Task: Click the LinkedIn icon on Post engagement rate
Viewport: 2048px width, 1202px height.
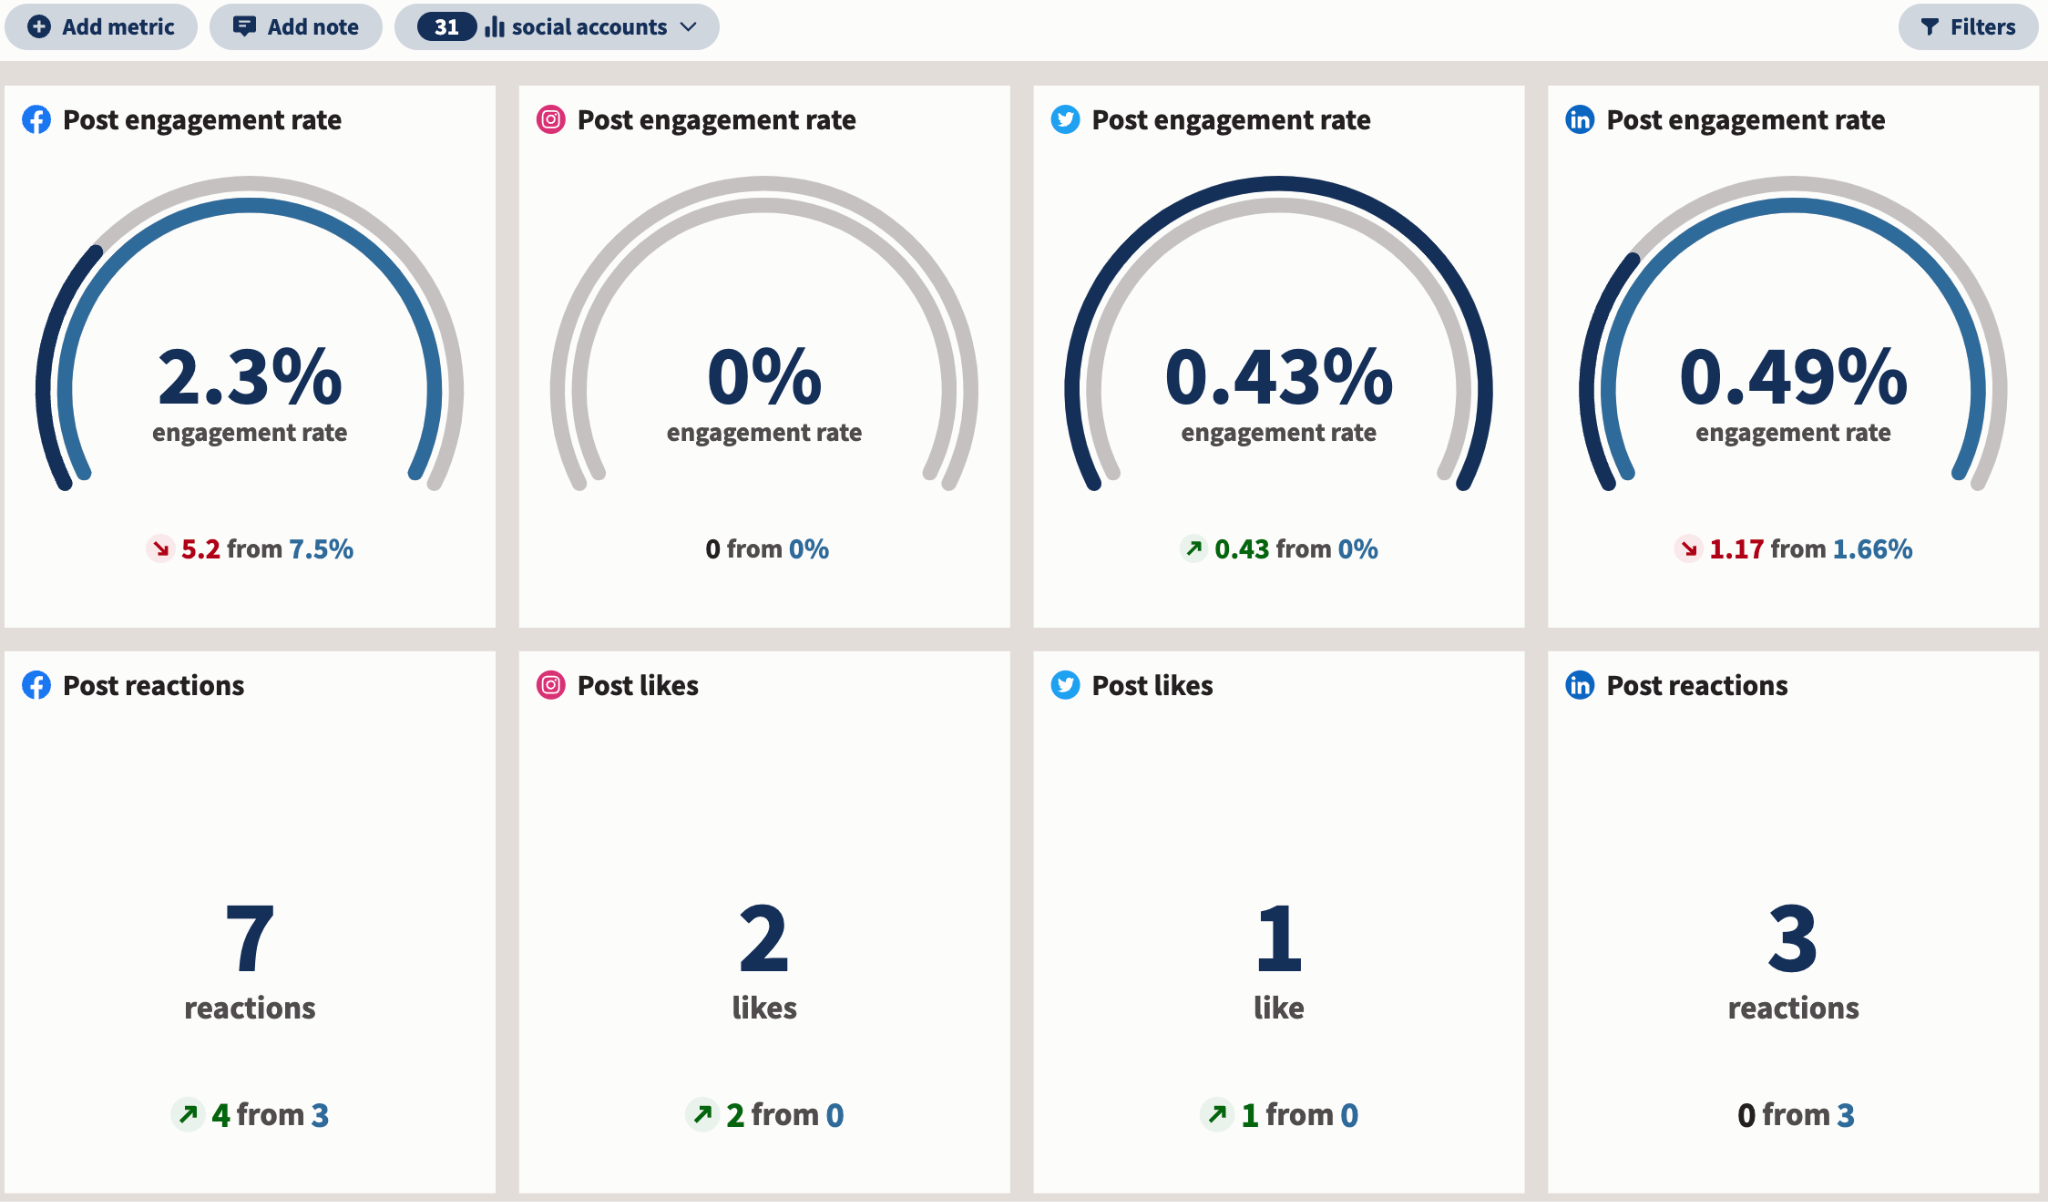Action: tap(1579, 120)
